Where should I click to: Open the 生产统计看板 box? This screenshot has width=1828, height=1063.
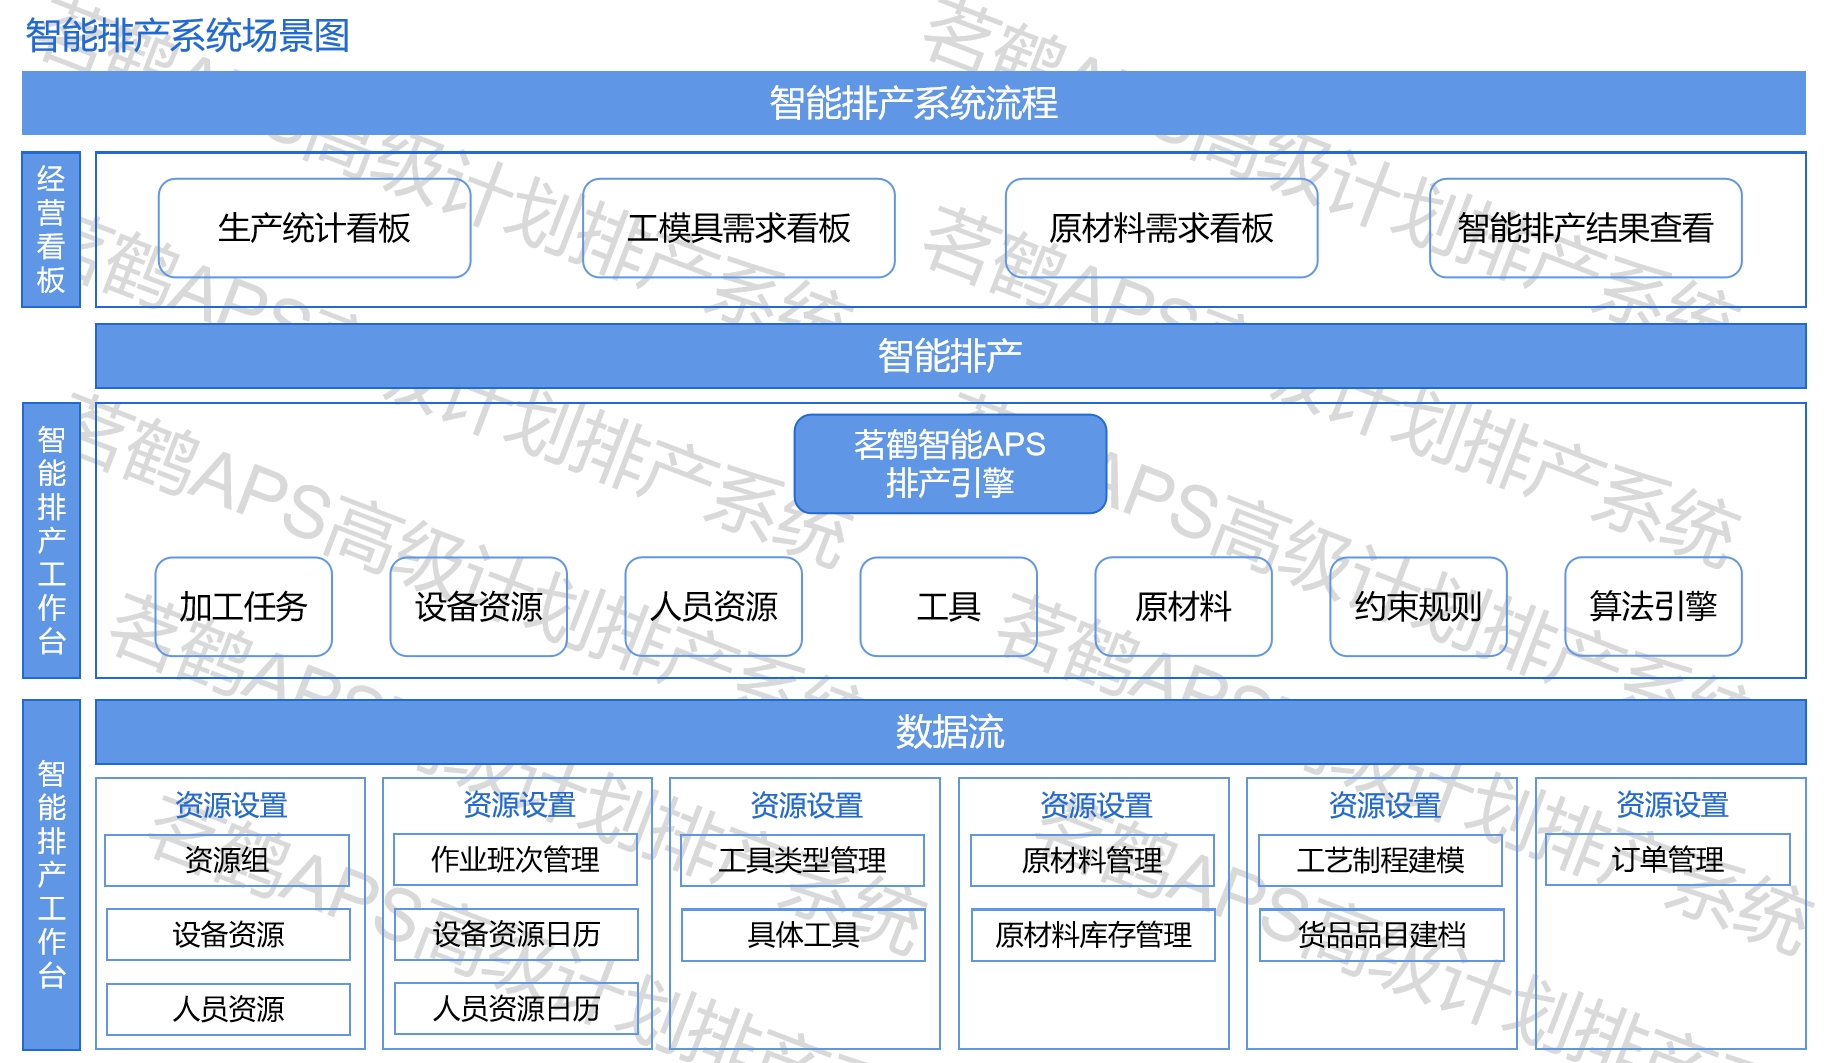(x=314, y=228)
